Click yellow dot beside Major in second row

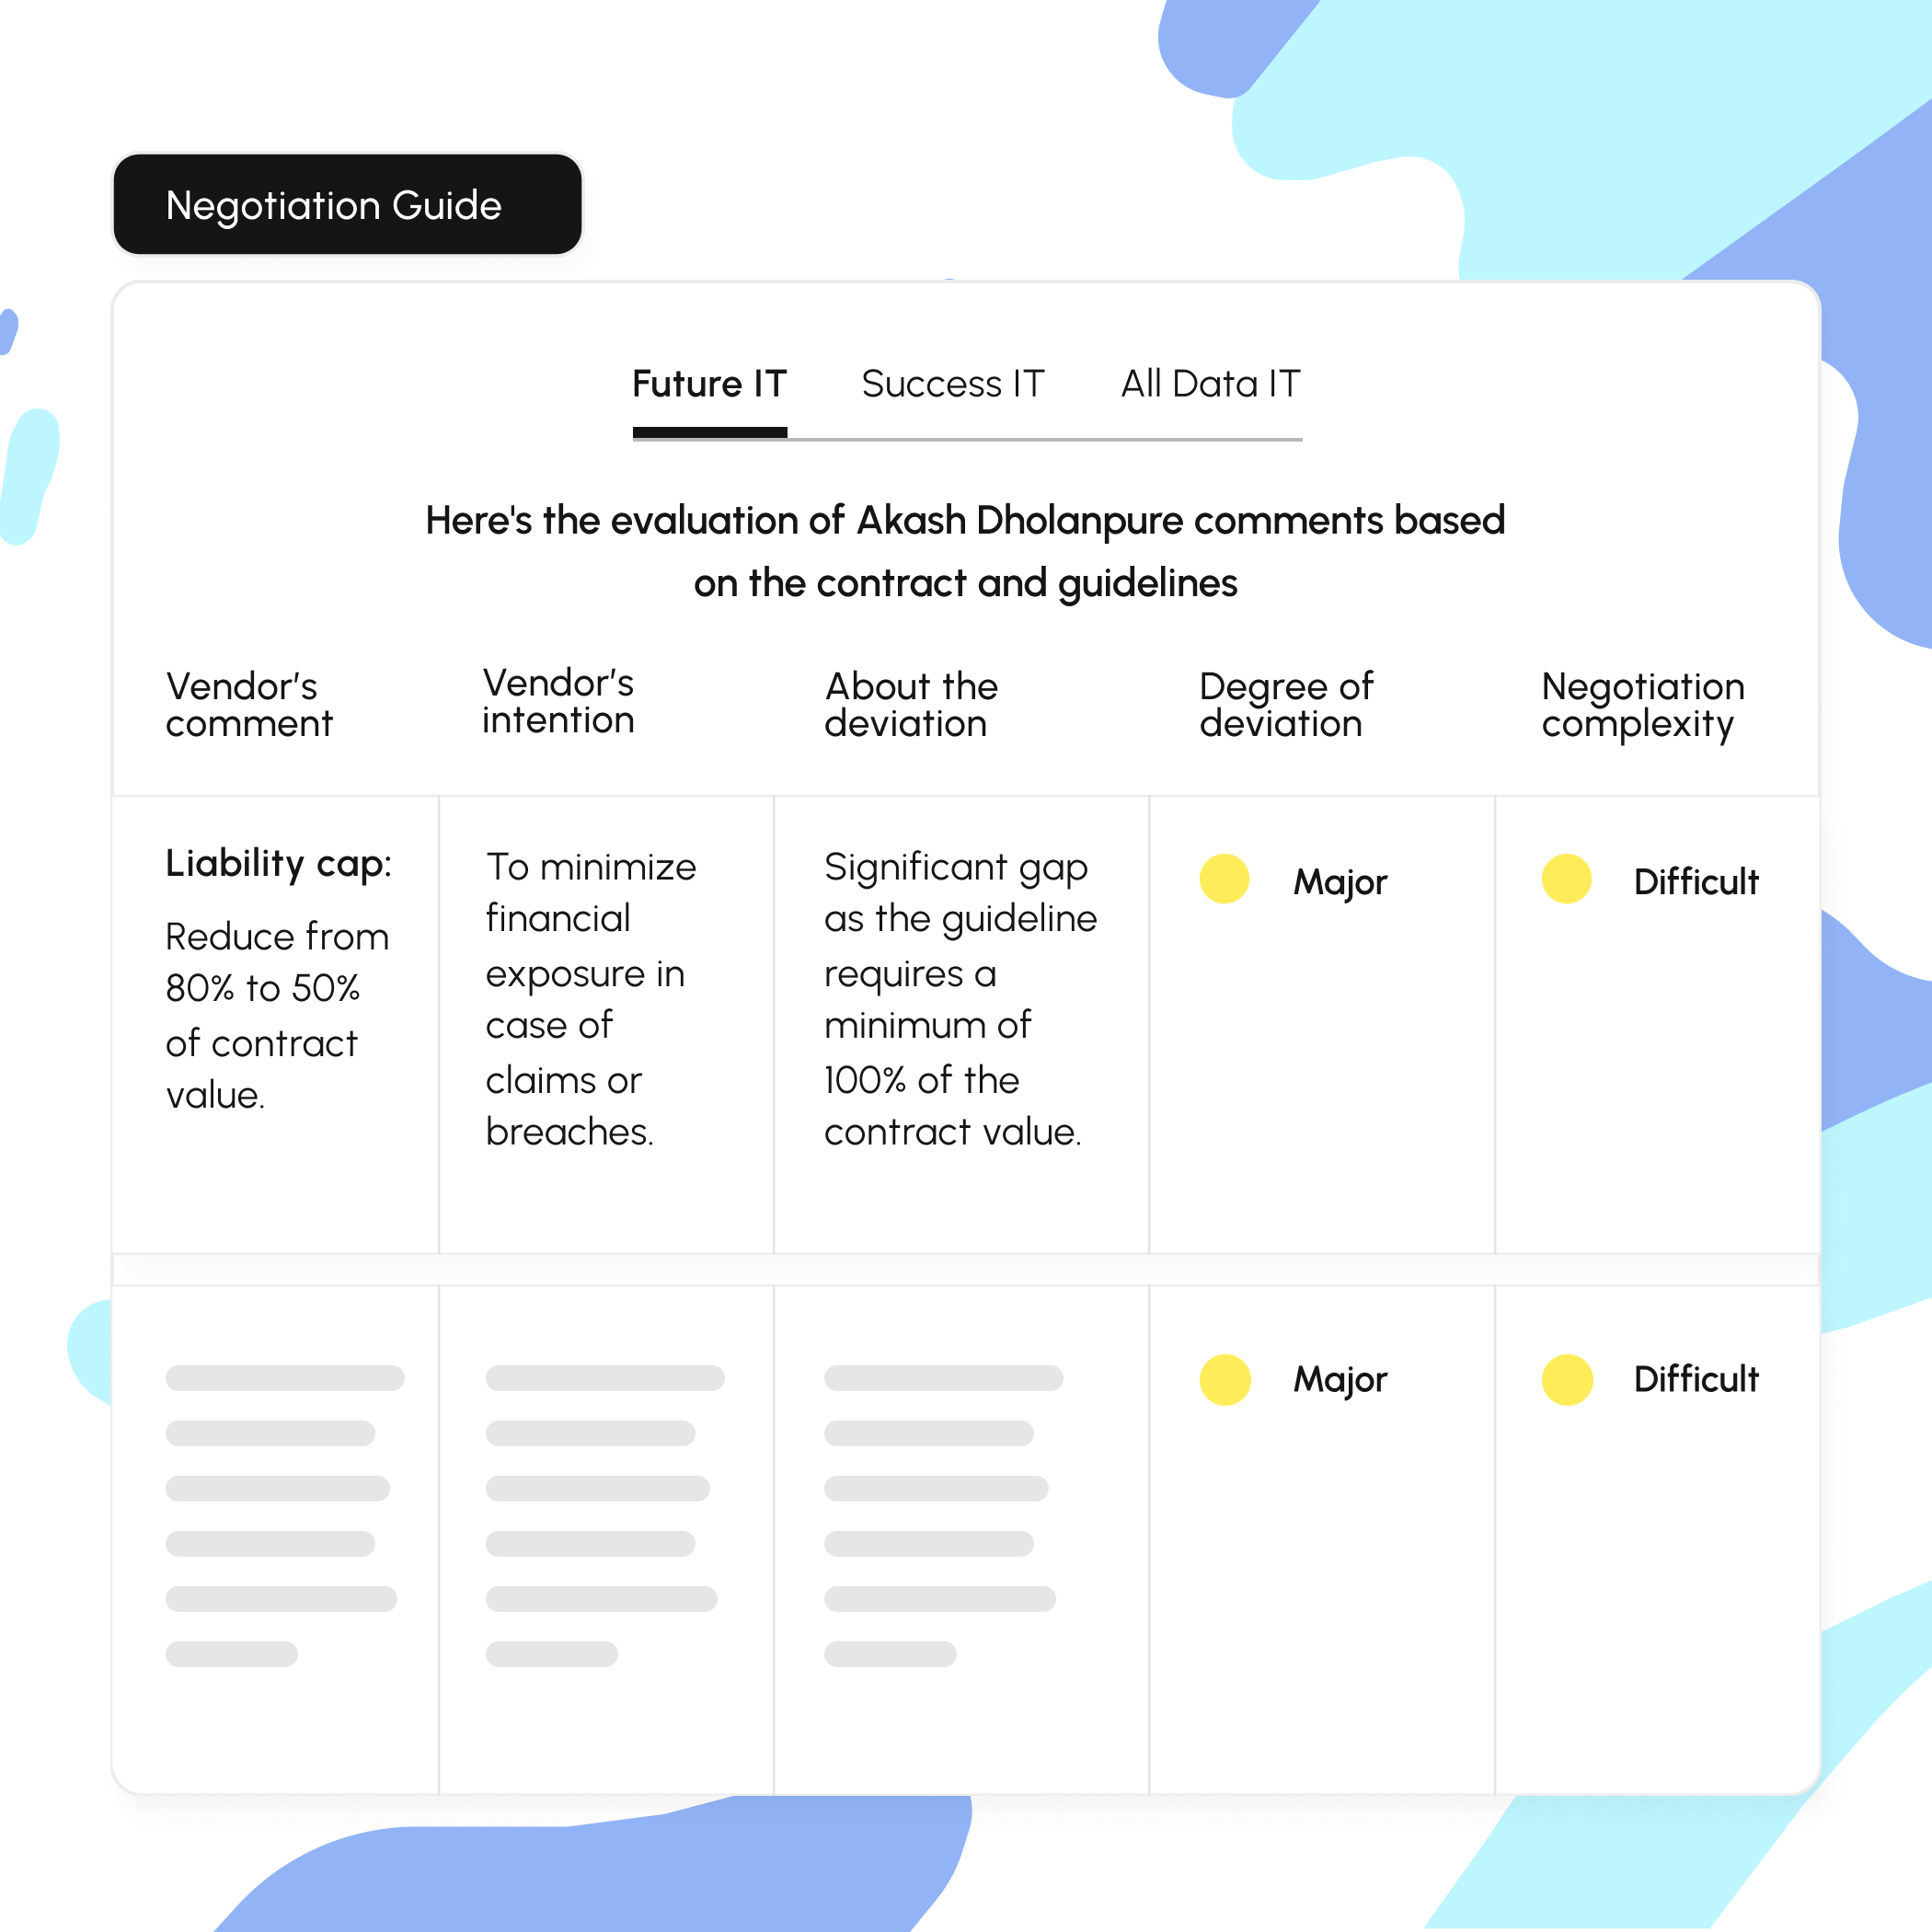pyautogui.click(x=1224, y=1379)
